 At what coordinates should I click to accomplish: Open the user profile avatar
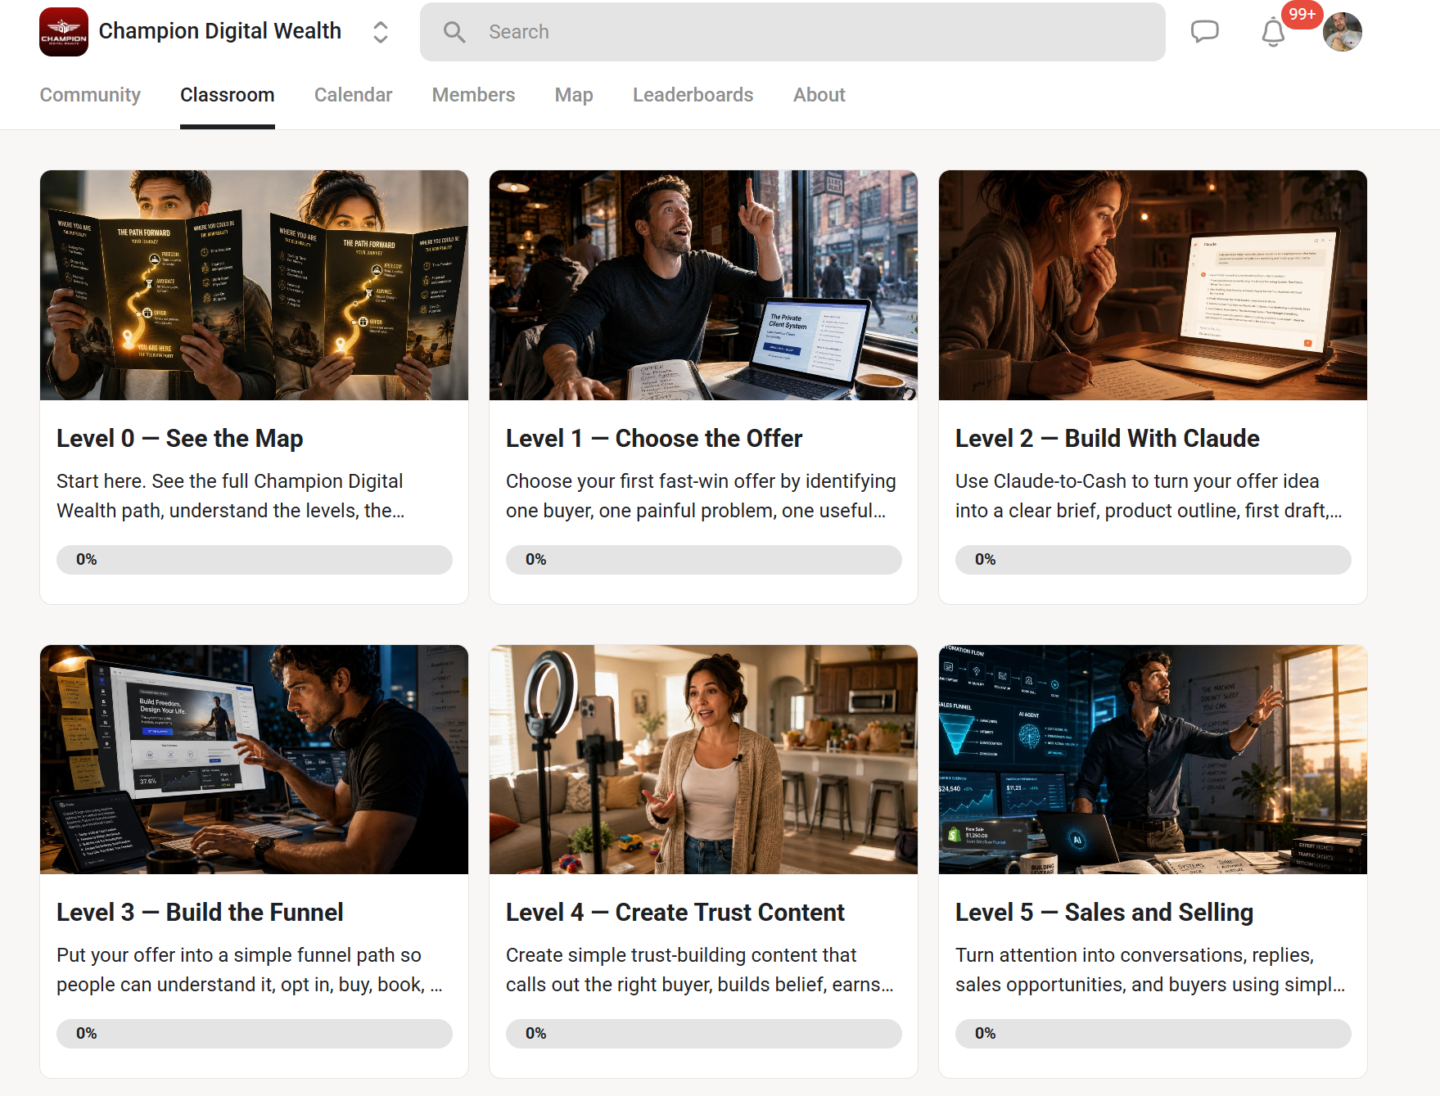tap(1342, 32)
